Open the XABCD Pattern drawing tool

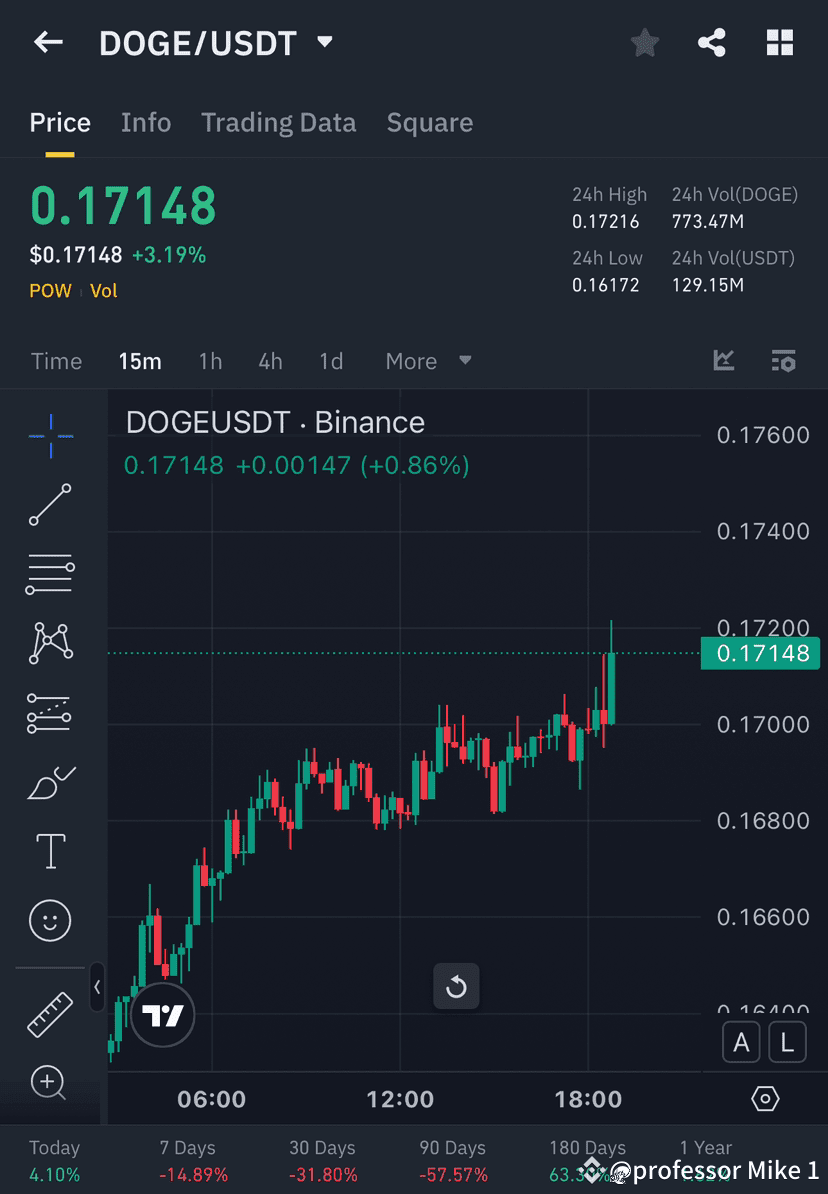pos(50,643)
